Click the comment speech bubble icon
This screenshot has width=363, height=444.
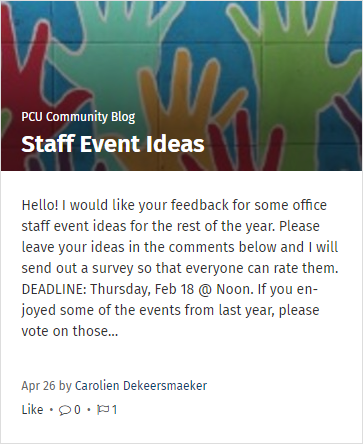[65, 410]
